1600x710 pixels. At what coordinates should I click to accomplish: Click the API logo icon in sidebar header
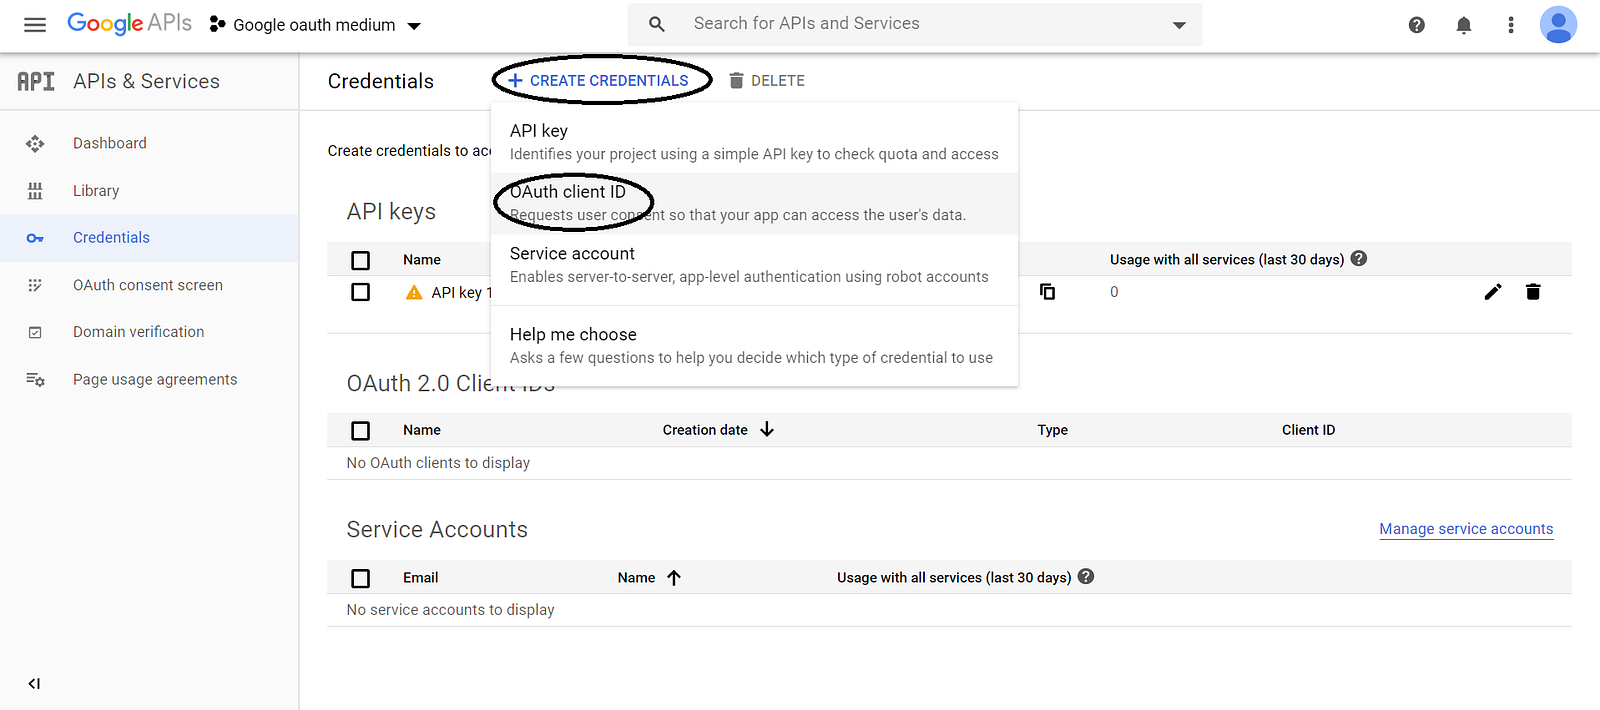click(x=36, y=81)
